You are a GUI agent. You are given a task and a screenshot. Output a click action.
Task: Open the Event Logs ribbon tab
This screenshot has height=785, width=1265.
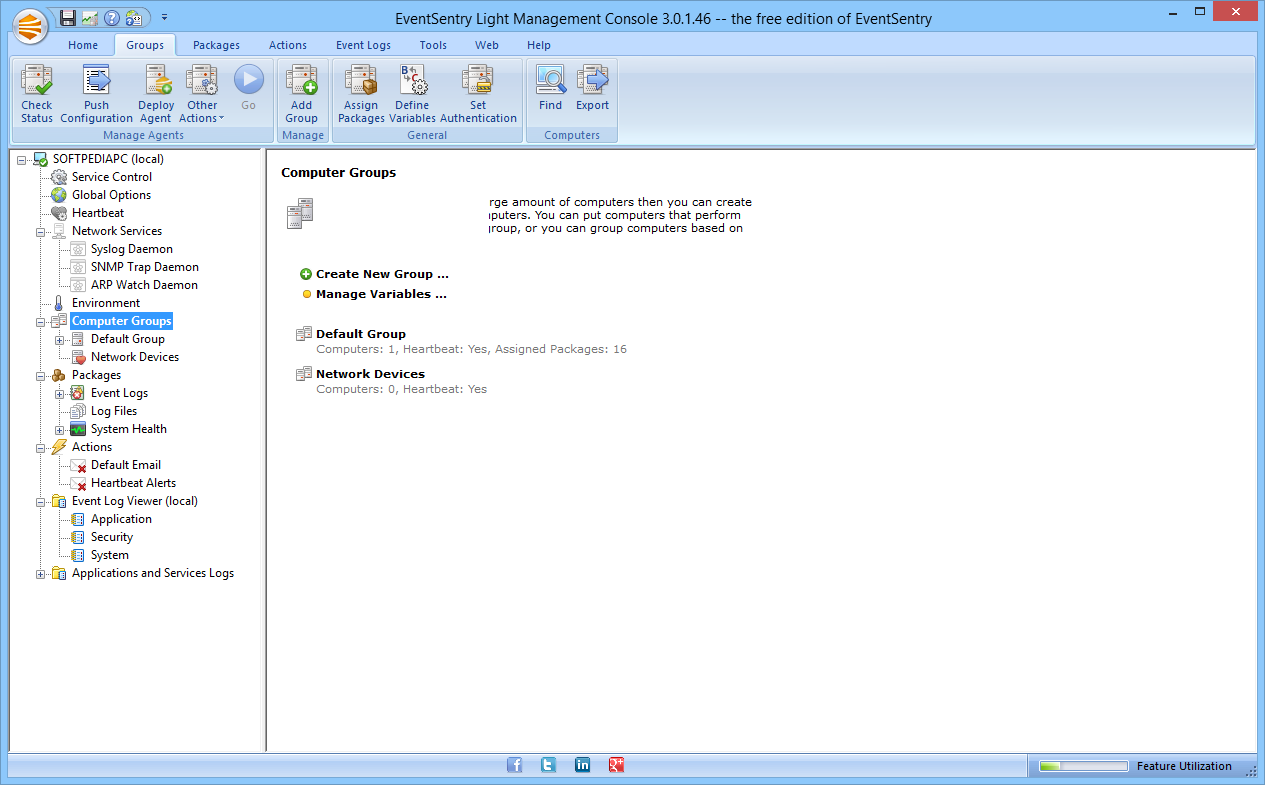(363, 45)
